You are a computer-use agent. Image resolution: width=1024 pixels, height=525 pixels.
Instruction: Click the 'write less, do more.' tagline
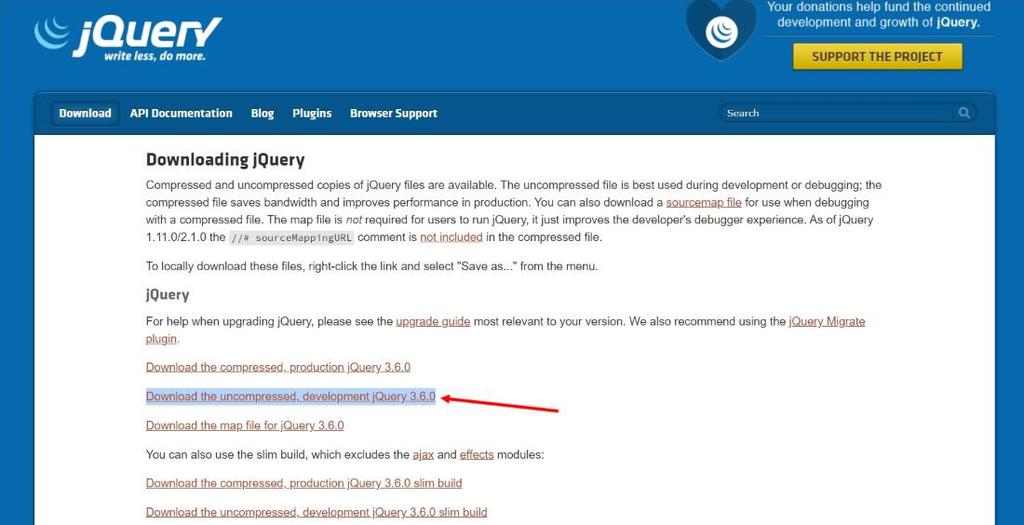(155, 56)
